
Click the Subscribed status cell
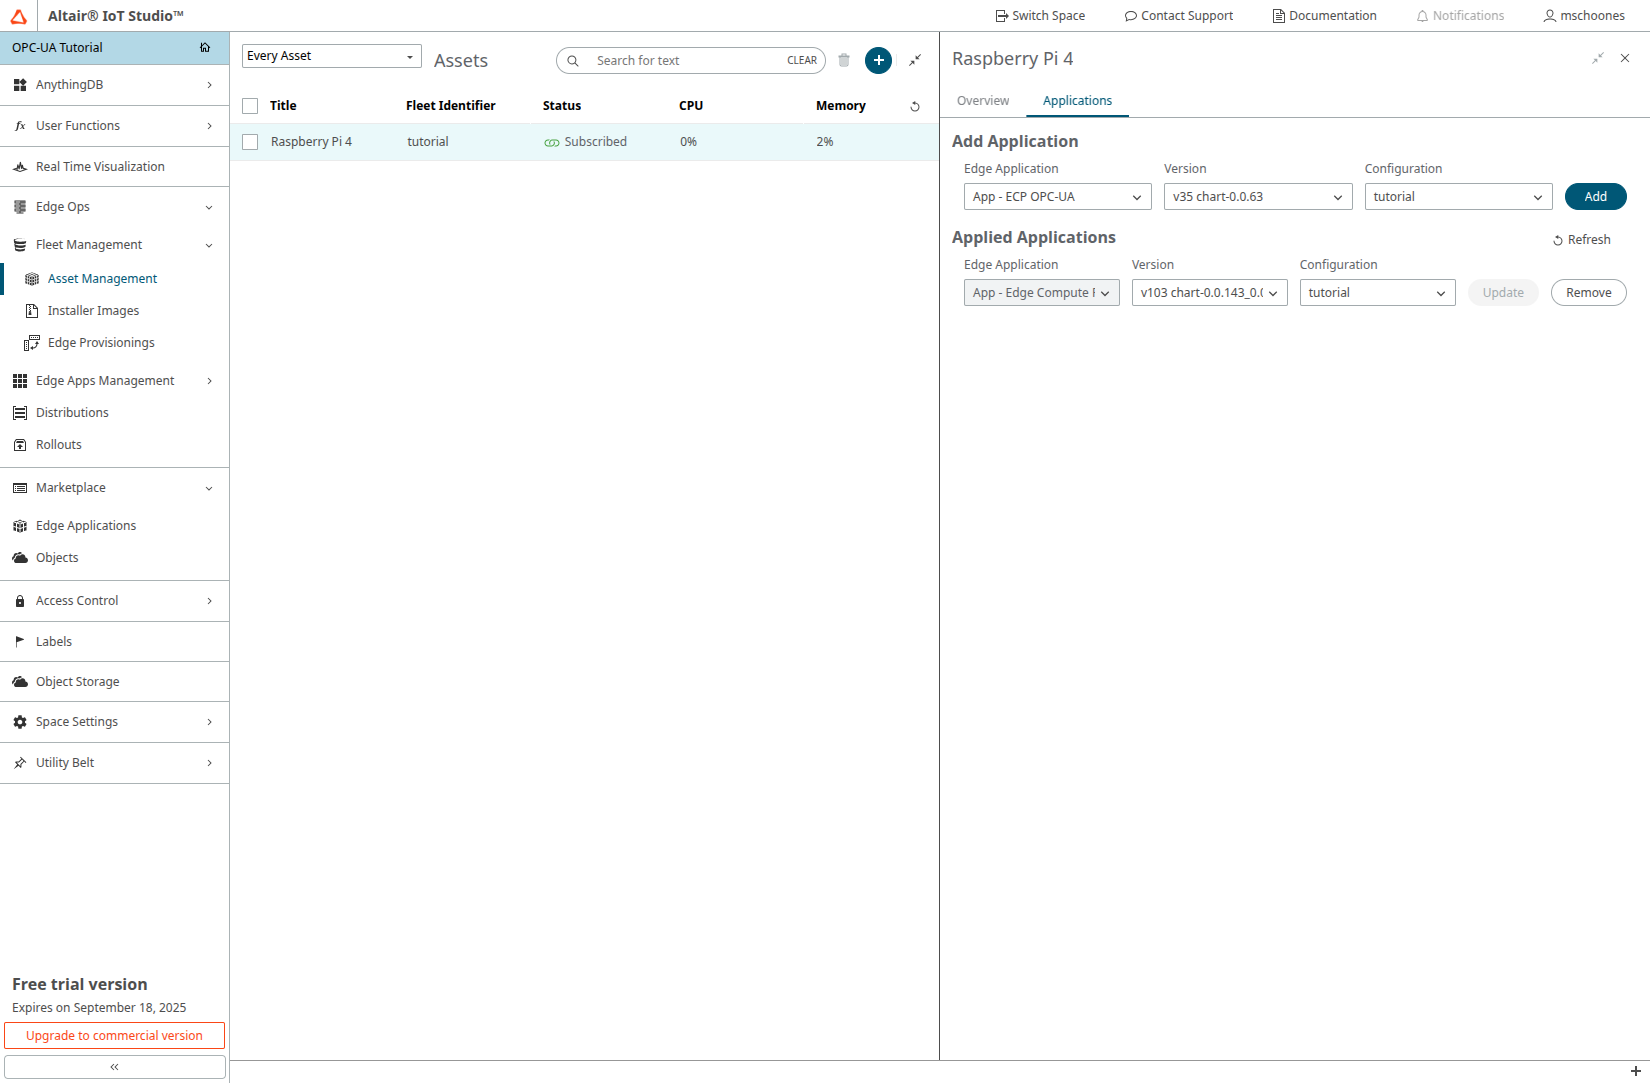(586, 142)
